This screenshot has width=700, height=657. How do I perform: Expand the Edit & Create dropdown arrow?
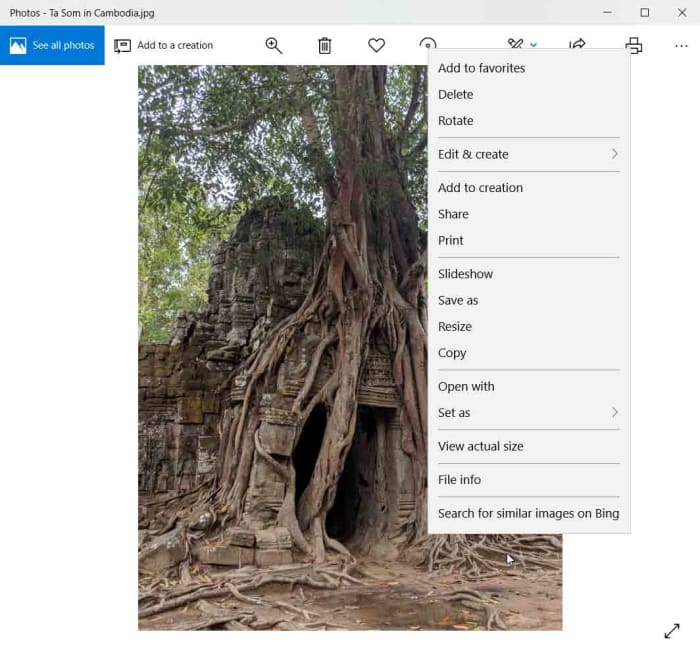tap(533, 45)
